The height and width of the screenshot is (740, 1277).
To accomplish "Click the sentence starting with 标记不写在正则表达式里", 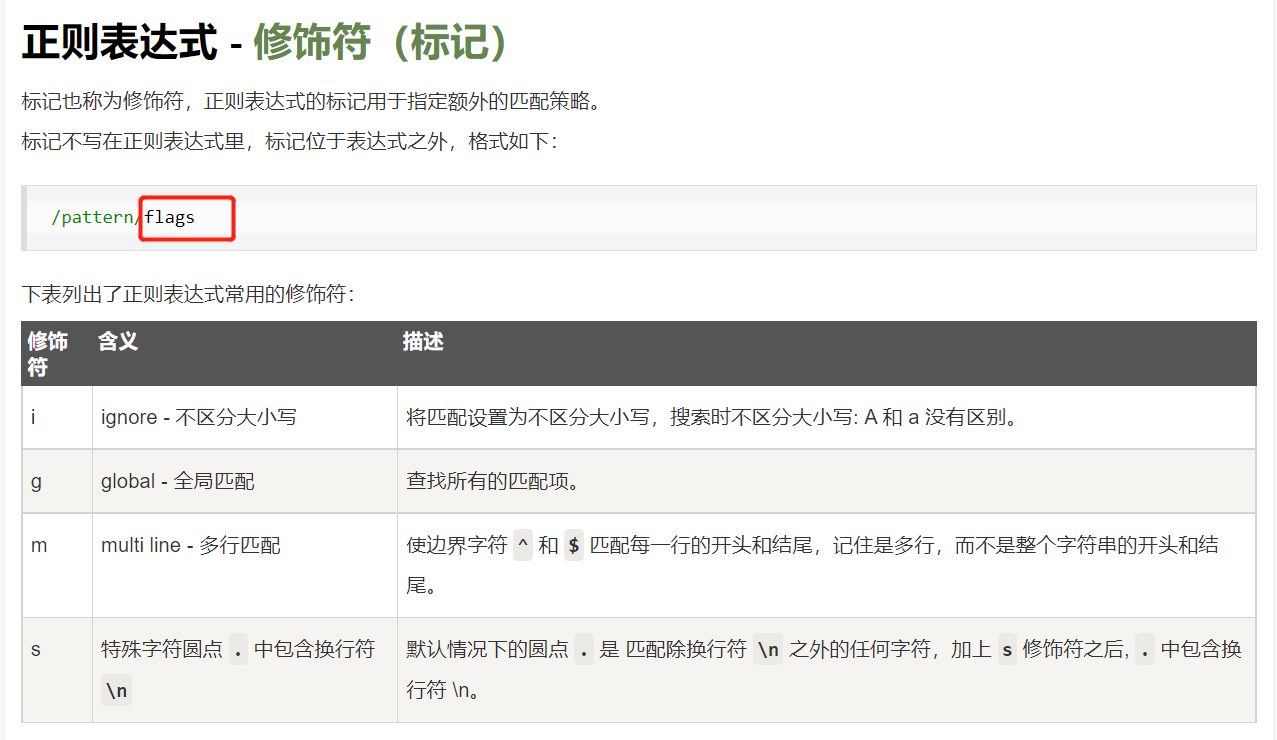I will click(290, 141).
